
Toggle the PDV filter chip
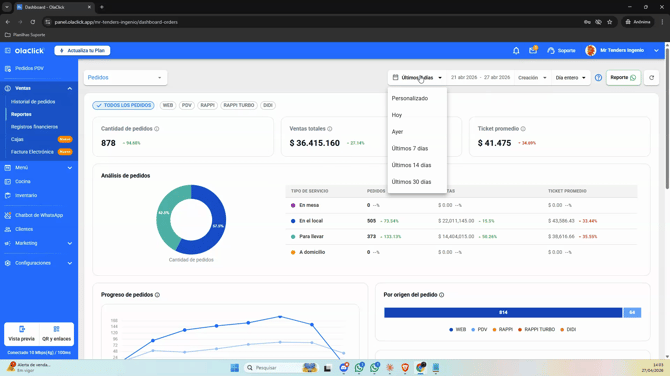[x=187, y=105]
